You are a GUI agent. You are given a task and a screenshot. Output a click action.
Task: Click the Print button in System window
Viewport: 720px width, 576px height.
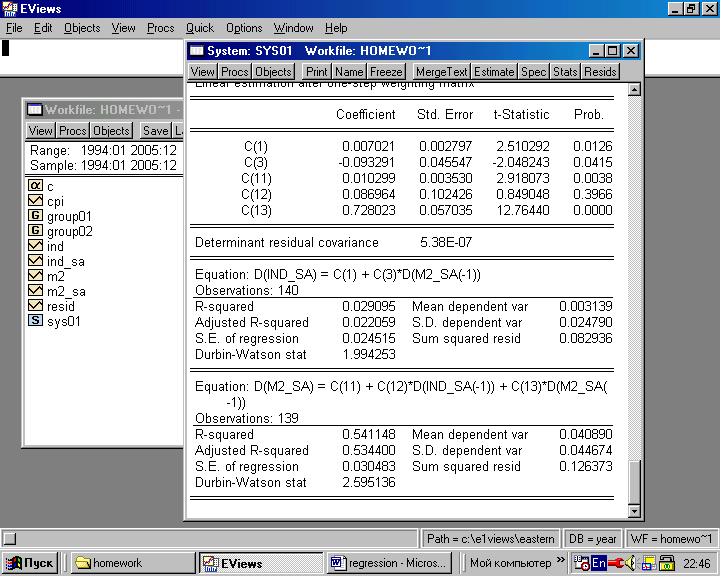pyautogui.click(x=316, y=72)
